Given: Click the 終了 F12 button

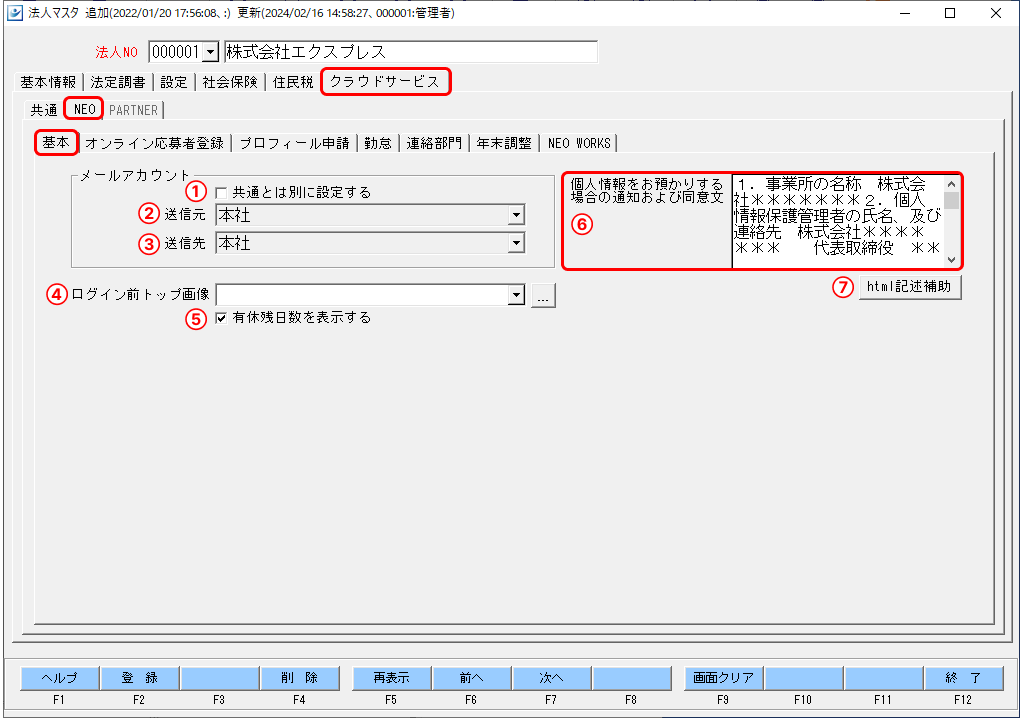Looking at the screenshot, I should click(x=964, y=678).
